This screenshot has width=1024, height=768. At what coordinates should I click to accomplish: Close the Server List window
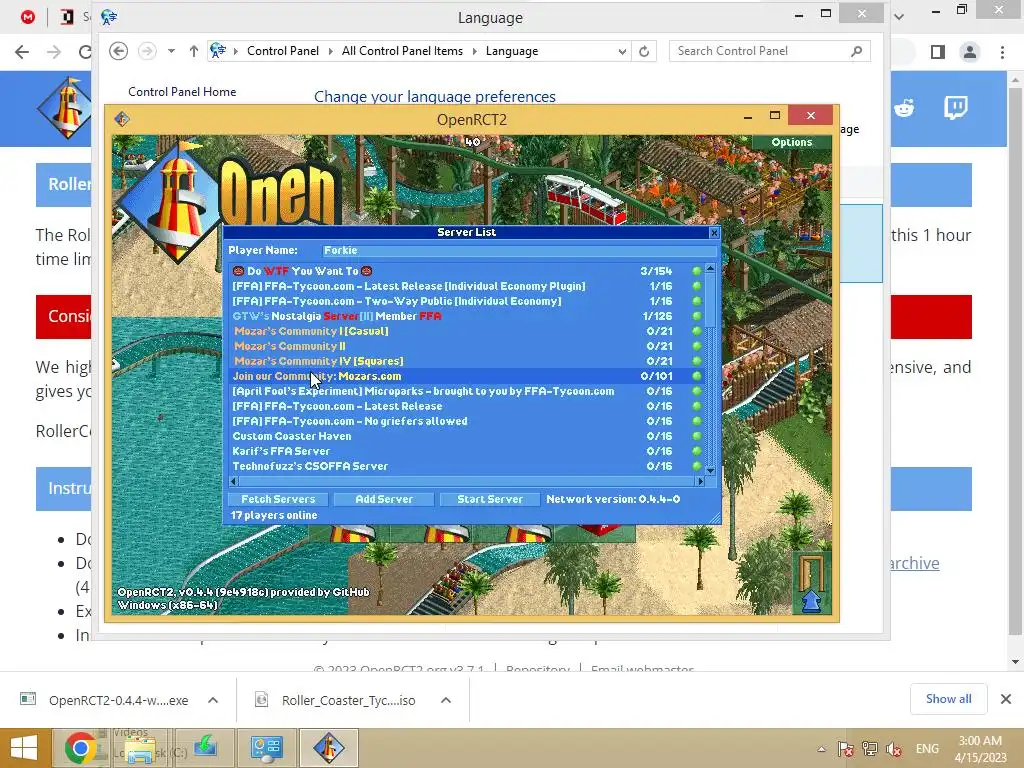coord(714,232)
